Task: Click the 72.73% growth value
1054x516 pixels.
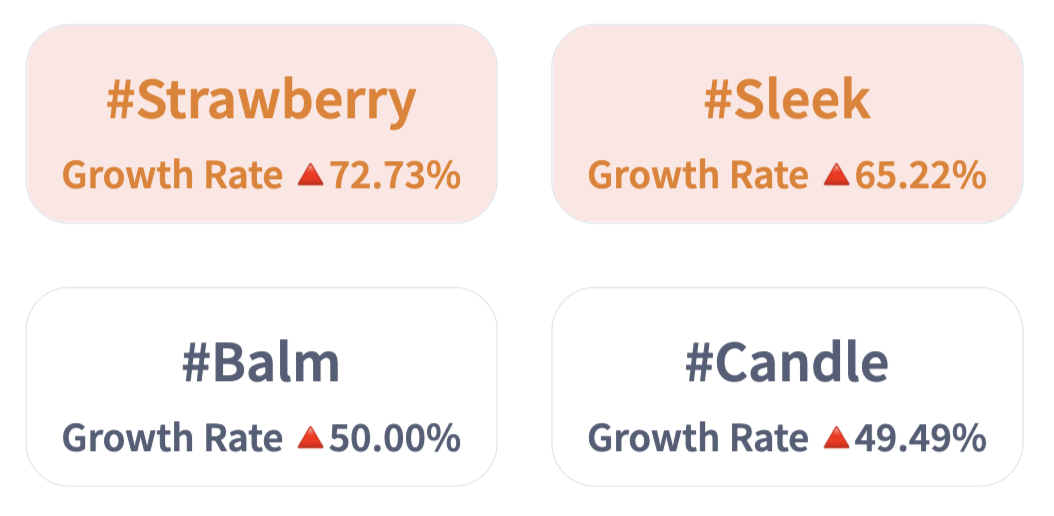Action: click(395, 176)
